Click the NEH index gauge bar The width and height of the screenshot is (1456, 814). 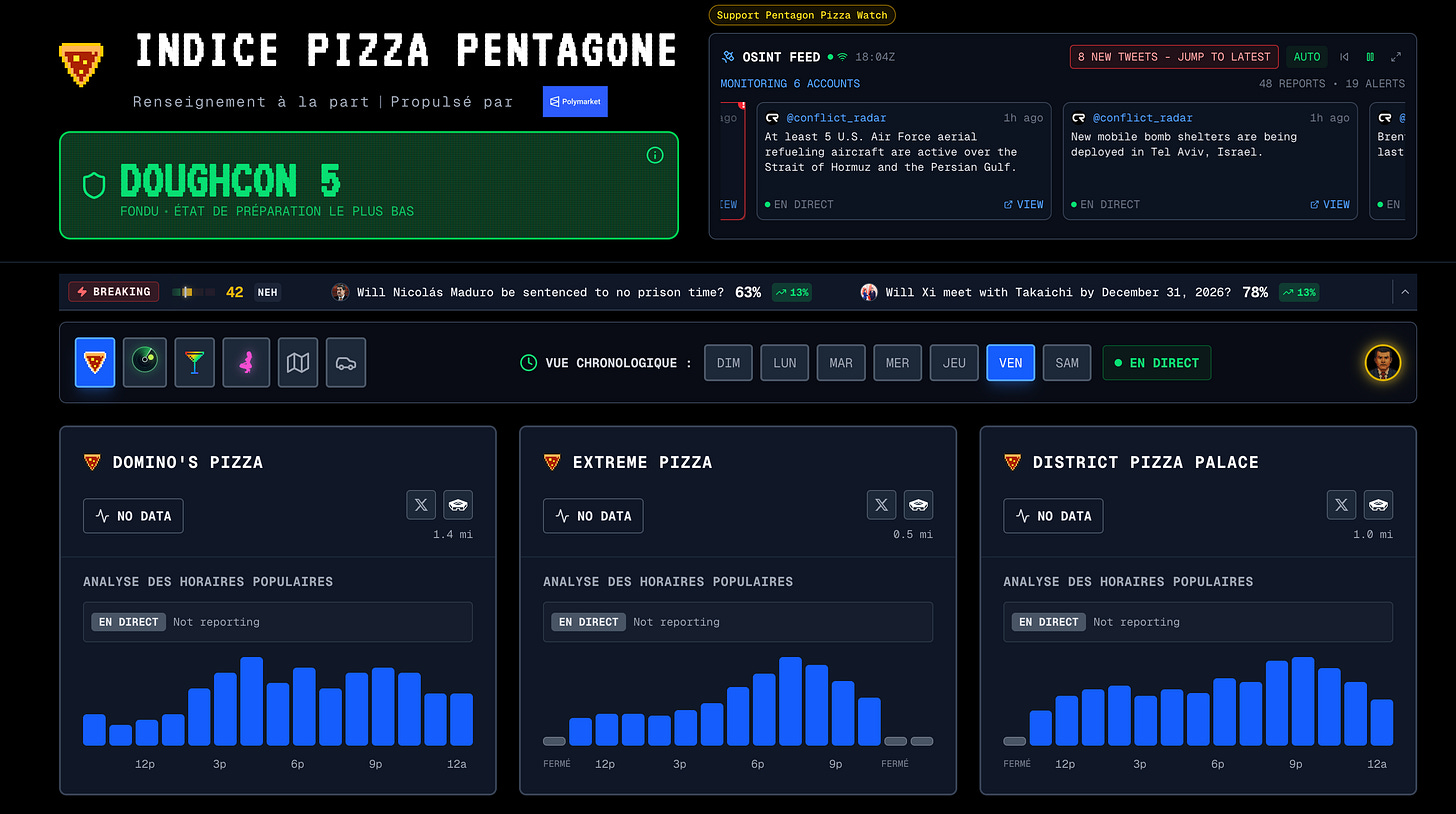[193, 292]
